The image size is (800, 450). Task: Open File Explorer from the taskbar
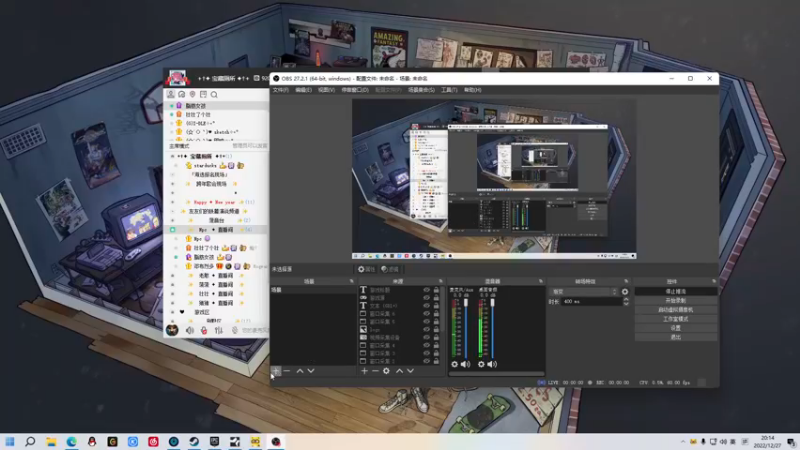(x=51, y=441)
